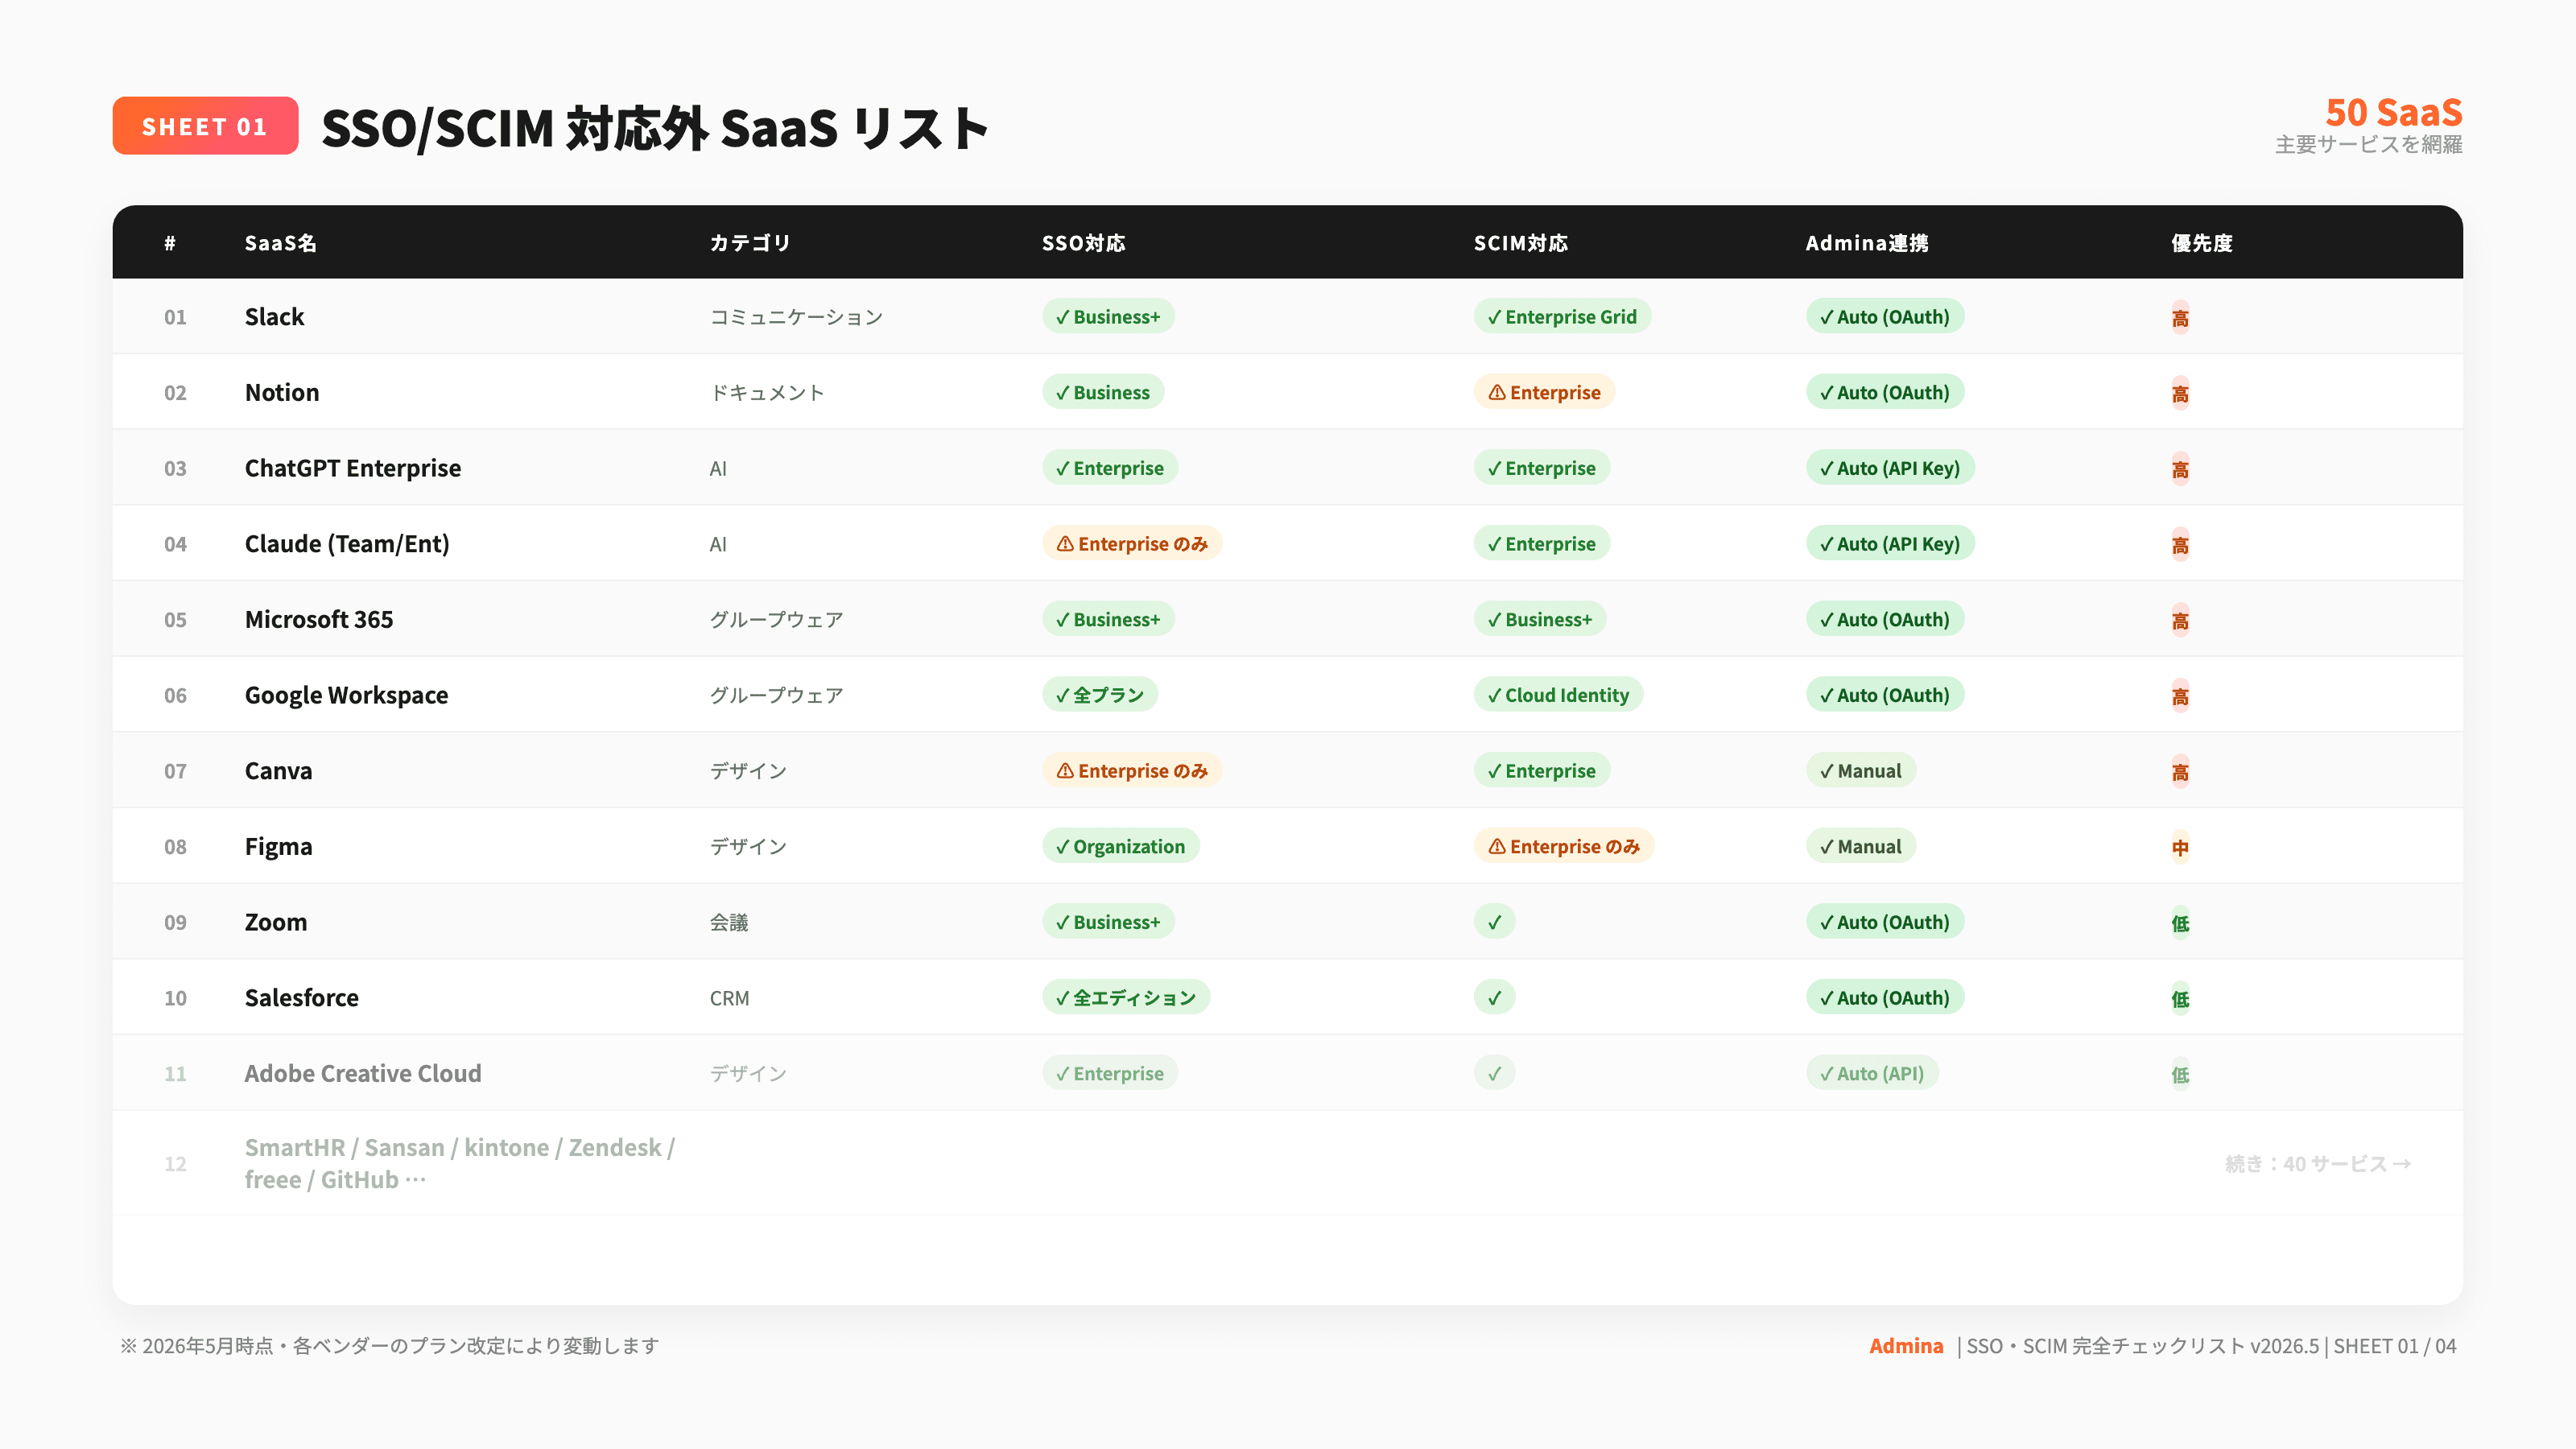Select the Adobe Creative Cloud row name
This screenshot has width=2576, height=1449.
point(363,1073)
